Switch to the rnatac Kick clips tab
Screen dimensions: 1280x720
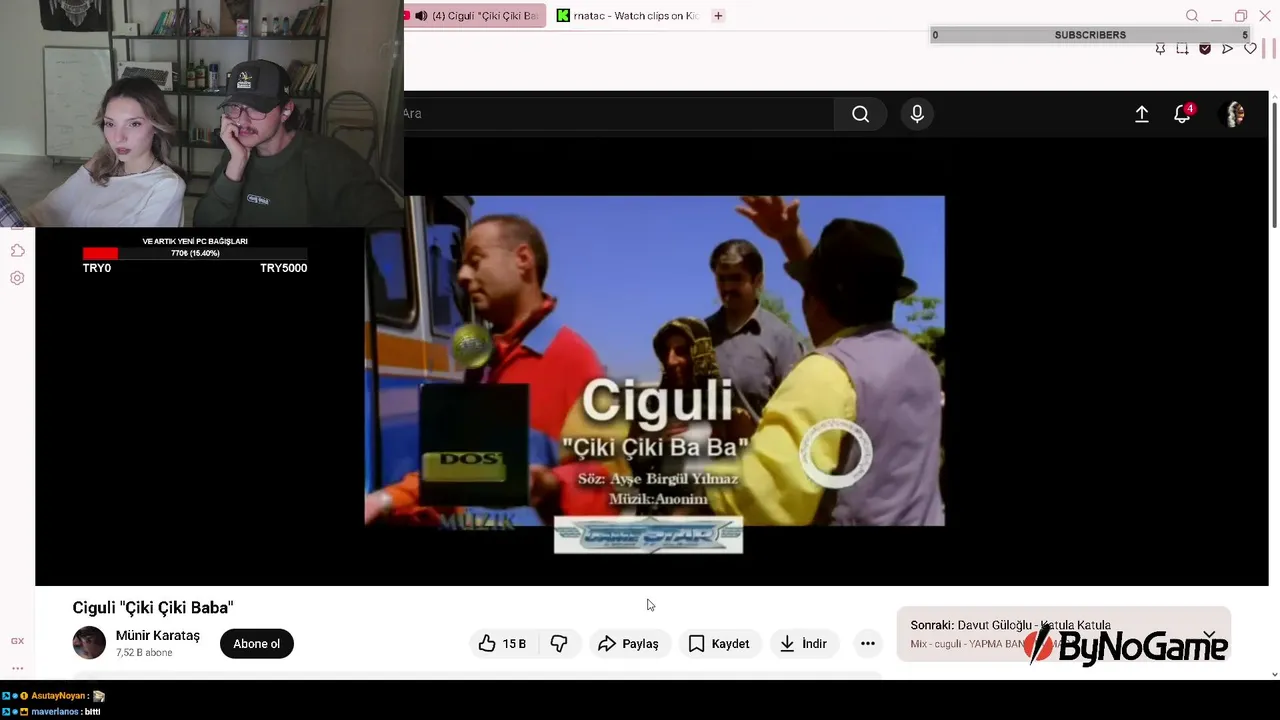point(627,16)
